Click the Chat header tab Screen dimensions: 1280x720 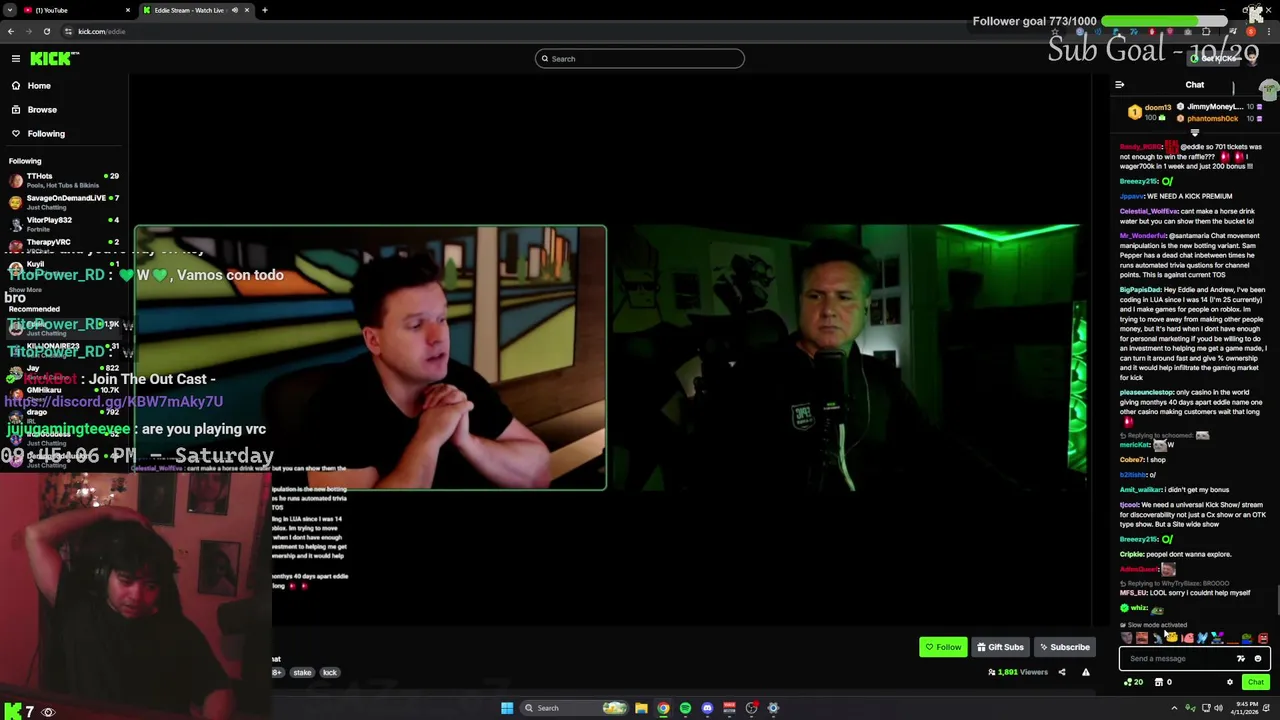[1195, 85]
